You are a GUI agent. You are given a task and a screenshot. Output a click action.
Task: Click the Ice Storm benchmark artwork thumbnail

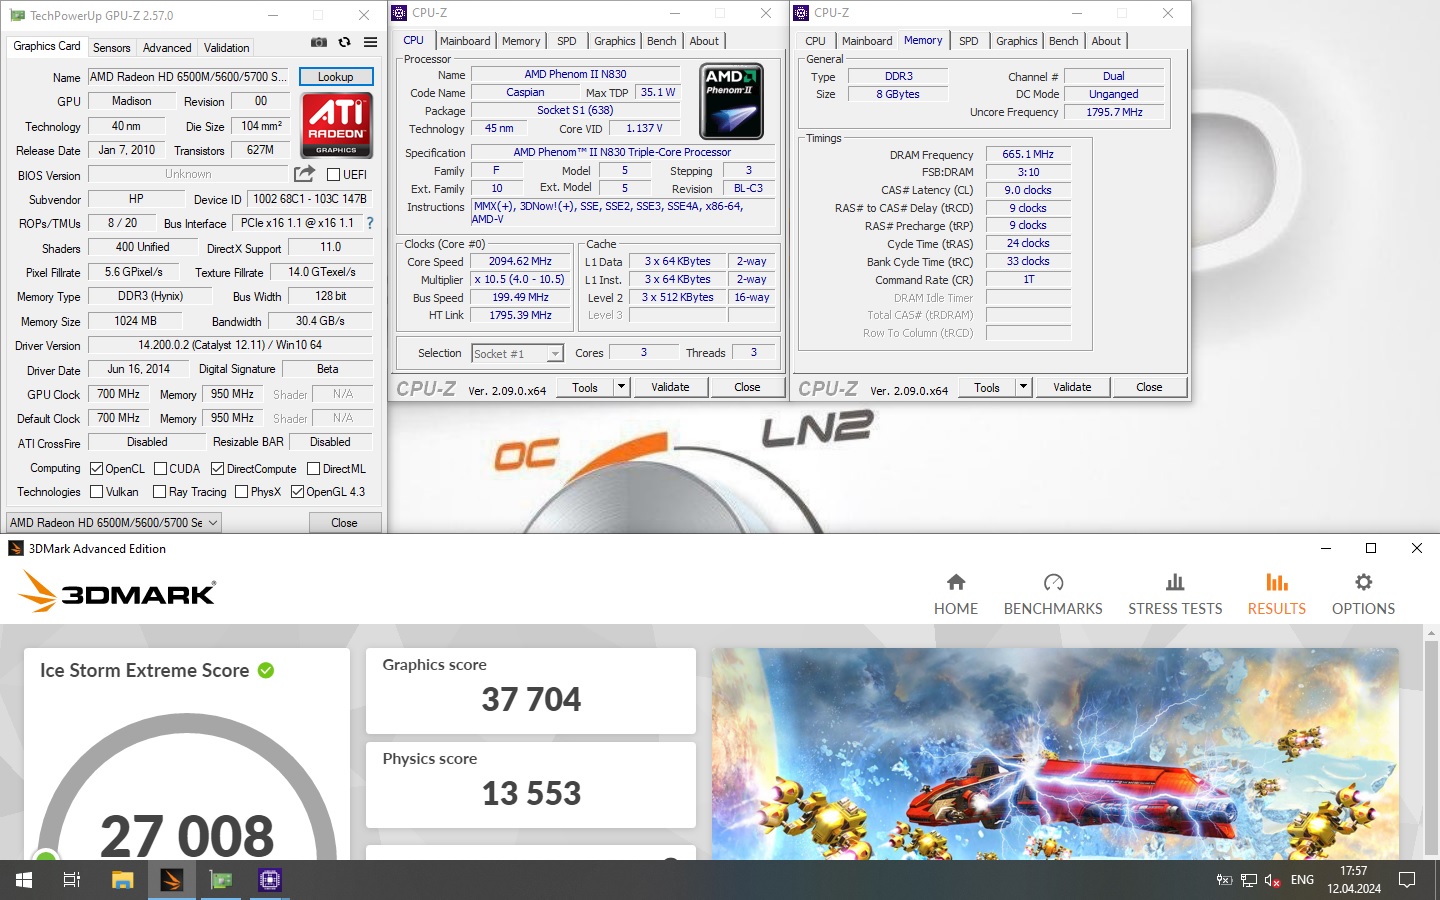(x=1055, y=753)
